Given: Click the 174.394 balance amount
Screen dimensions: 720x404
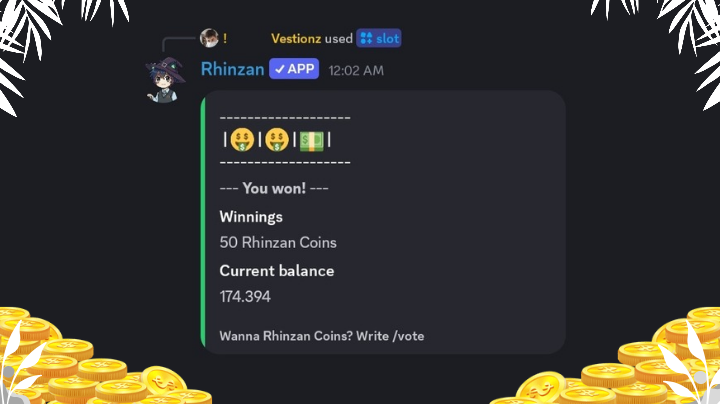Looking at the screenshot, I should (245, 297).
